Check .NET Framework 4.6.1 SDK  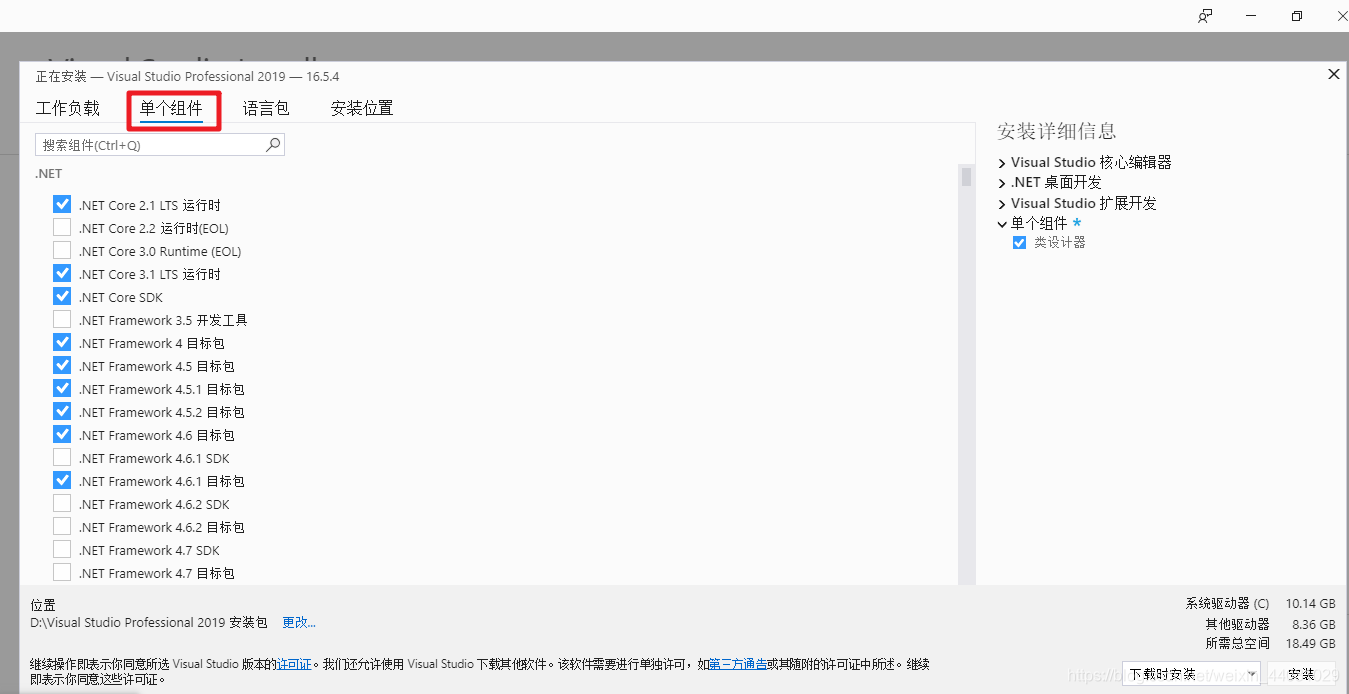[x=62, y=458]
